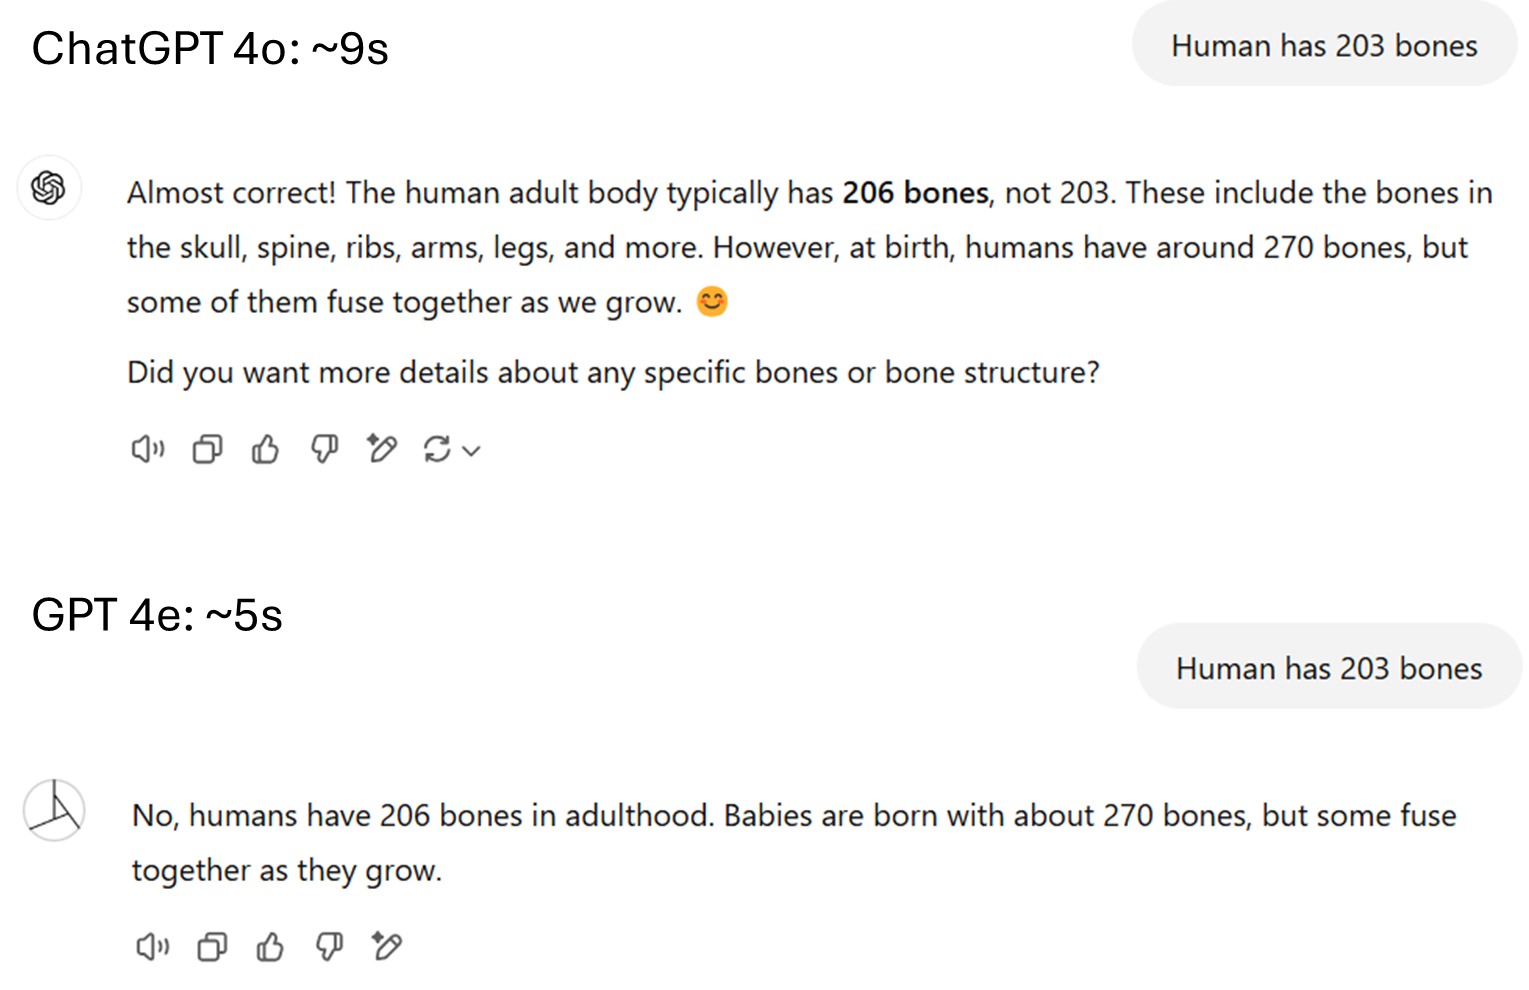Click Read aloud icon under ChatGPT 4o response
The height and width of the screenshot is (990, 1529).
click(147, 450)
